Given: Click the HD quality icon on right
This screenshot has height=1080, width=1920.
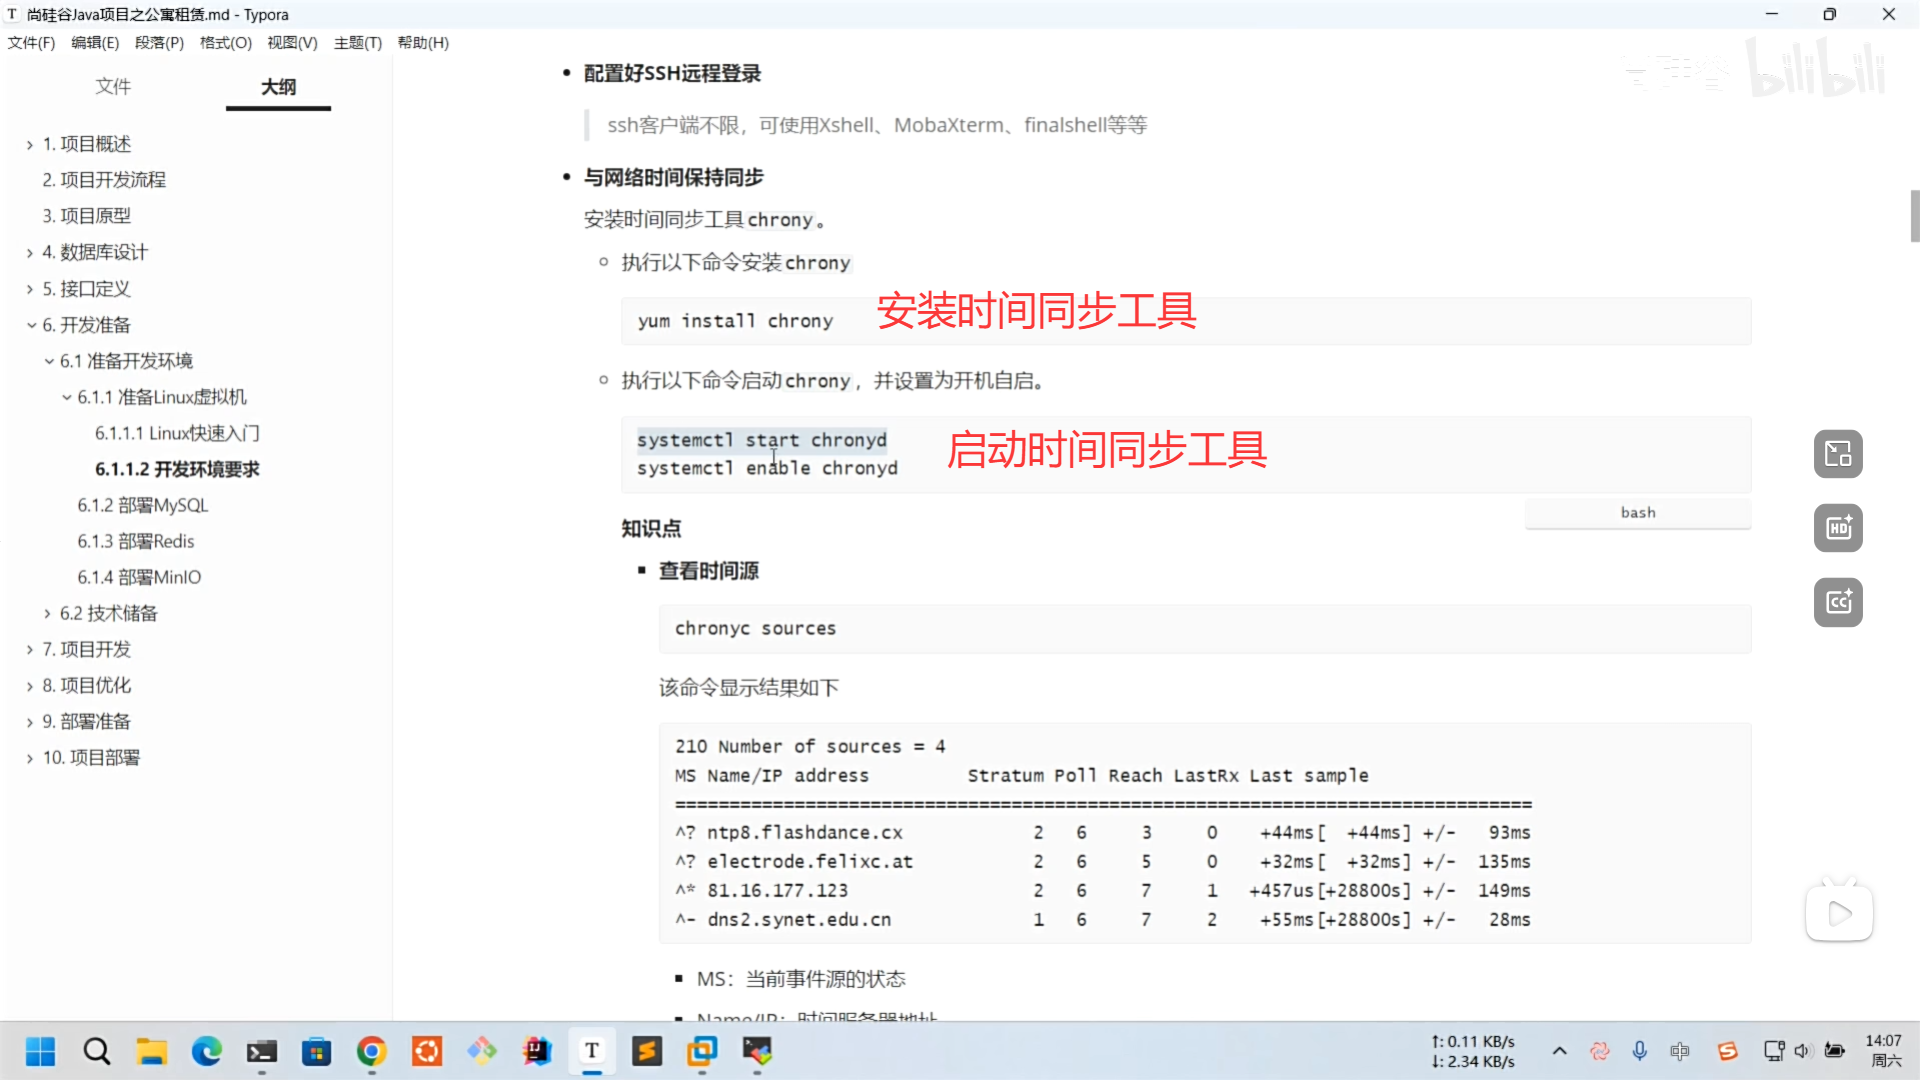Looking at the screenshot, I should (x=1838, y=528).
